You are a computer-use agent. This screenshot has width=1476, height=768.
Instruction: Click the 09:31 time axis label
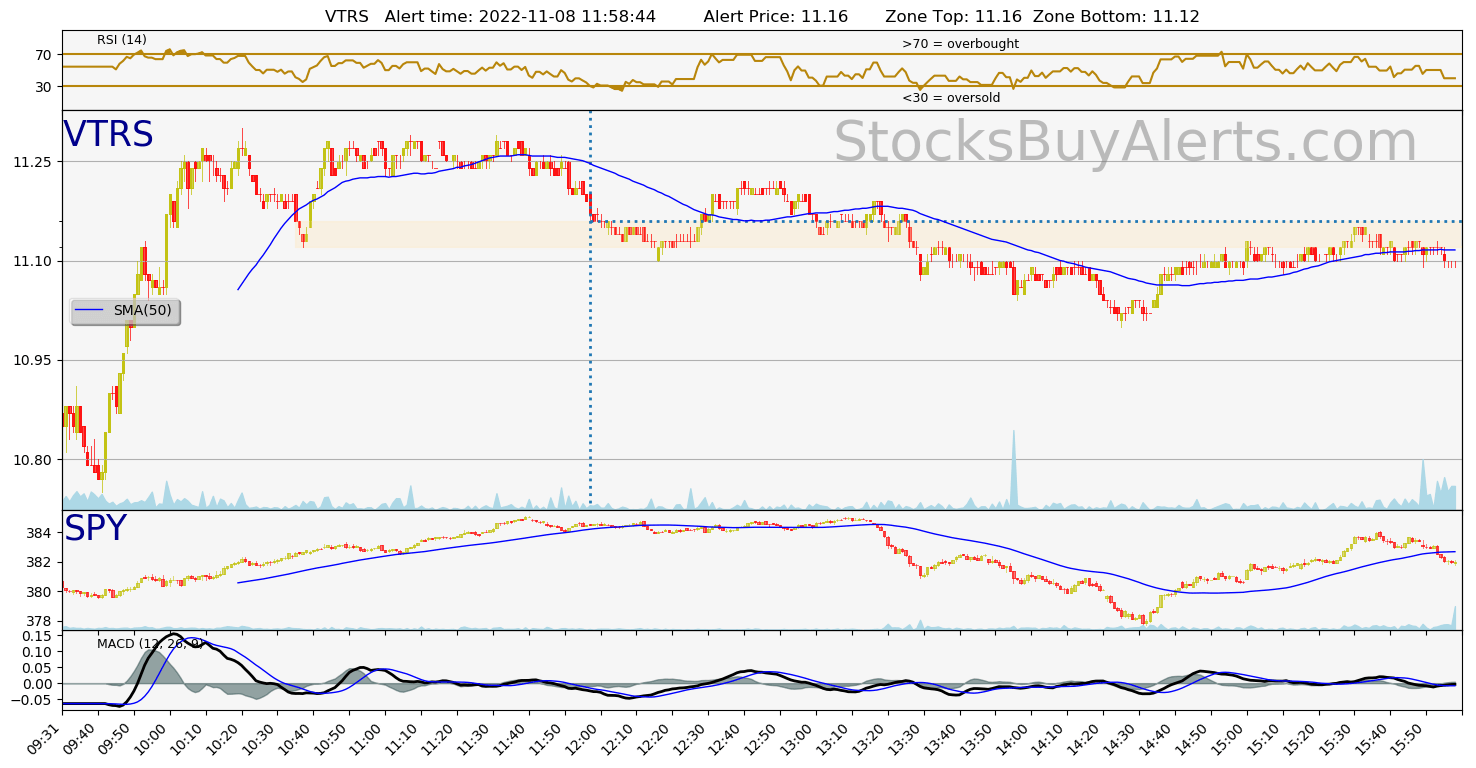[46, 738]
